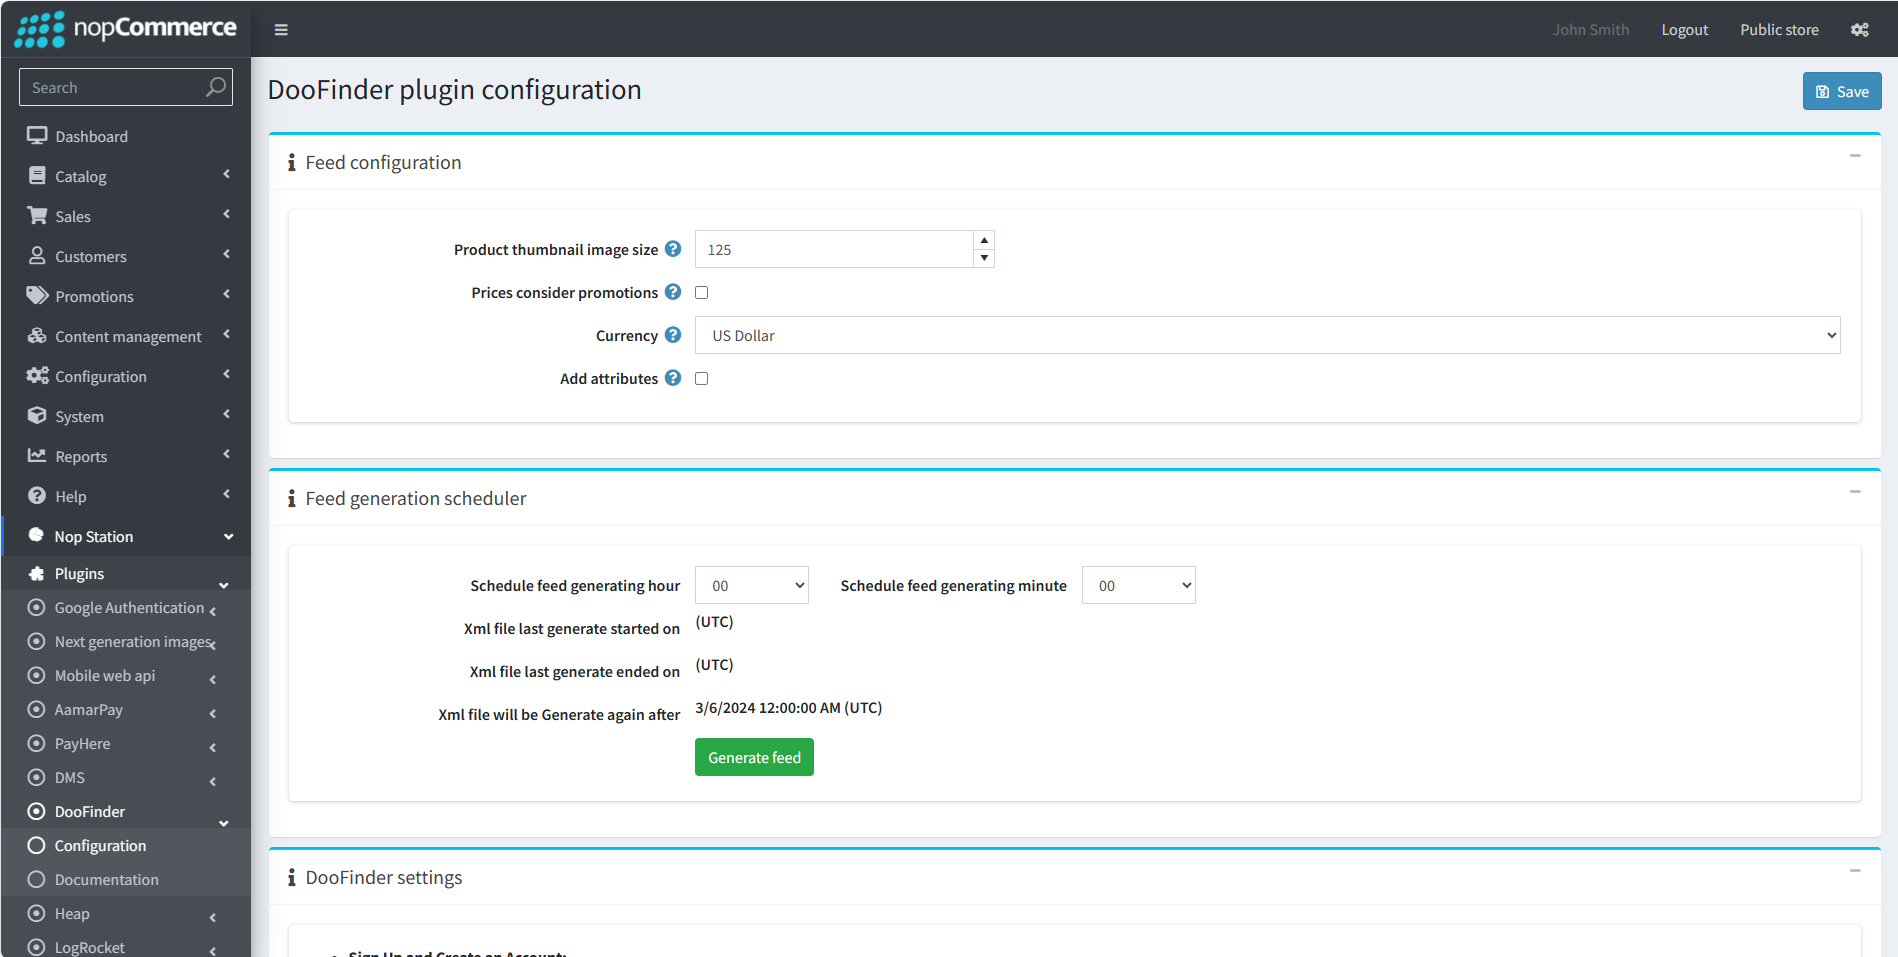Expand the Google Authentication submenu
Viewport: 1898px width, 957px height.
tap(212, 611)
